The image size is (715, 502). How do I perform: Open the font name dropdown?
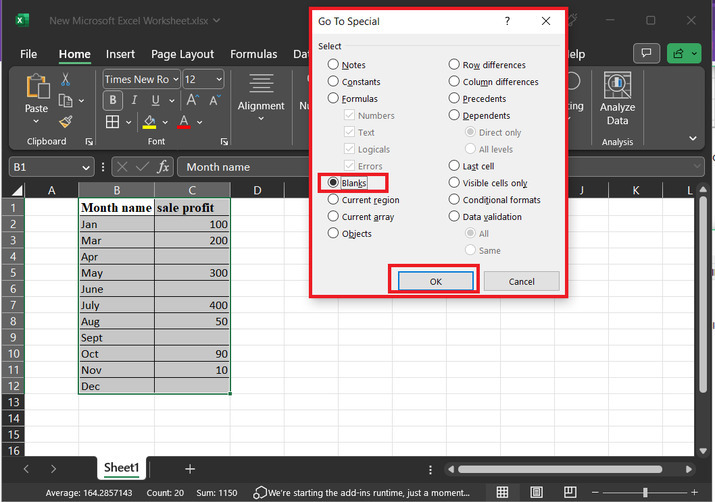click(175, 79)
